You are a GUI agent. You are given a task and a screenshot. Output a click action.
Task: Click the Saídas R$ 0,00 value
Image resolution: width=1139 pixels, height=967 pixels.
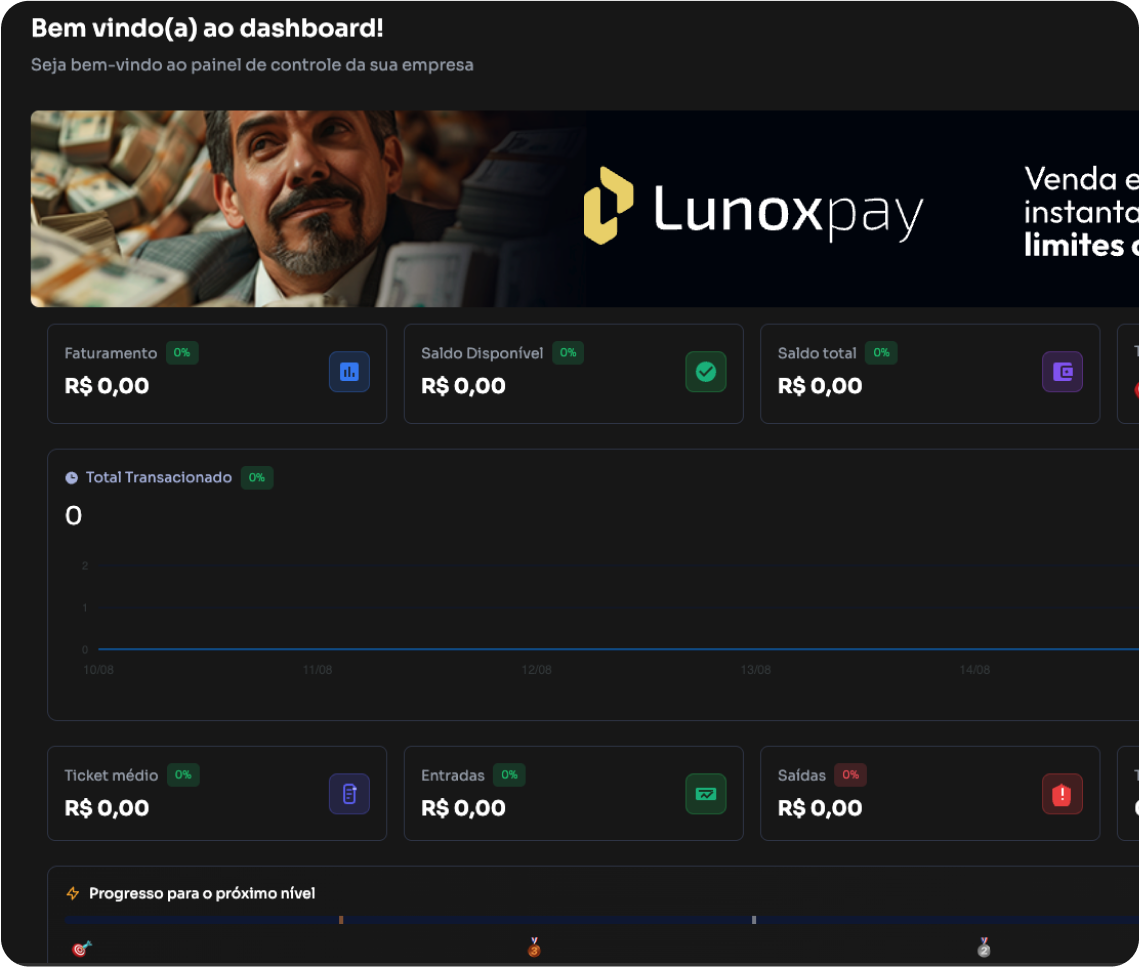(x=820, y=808)
